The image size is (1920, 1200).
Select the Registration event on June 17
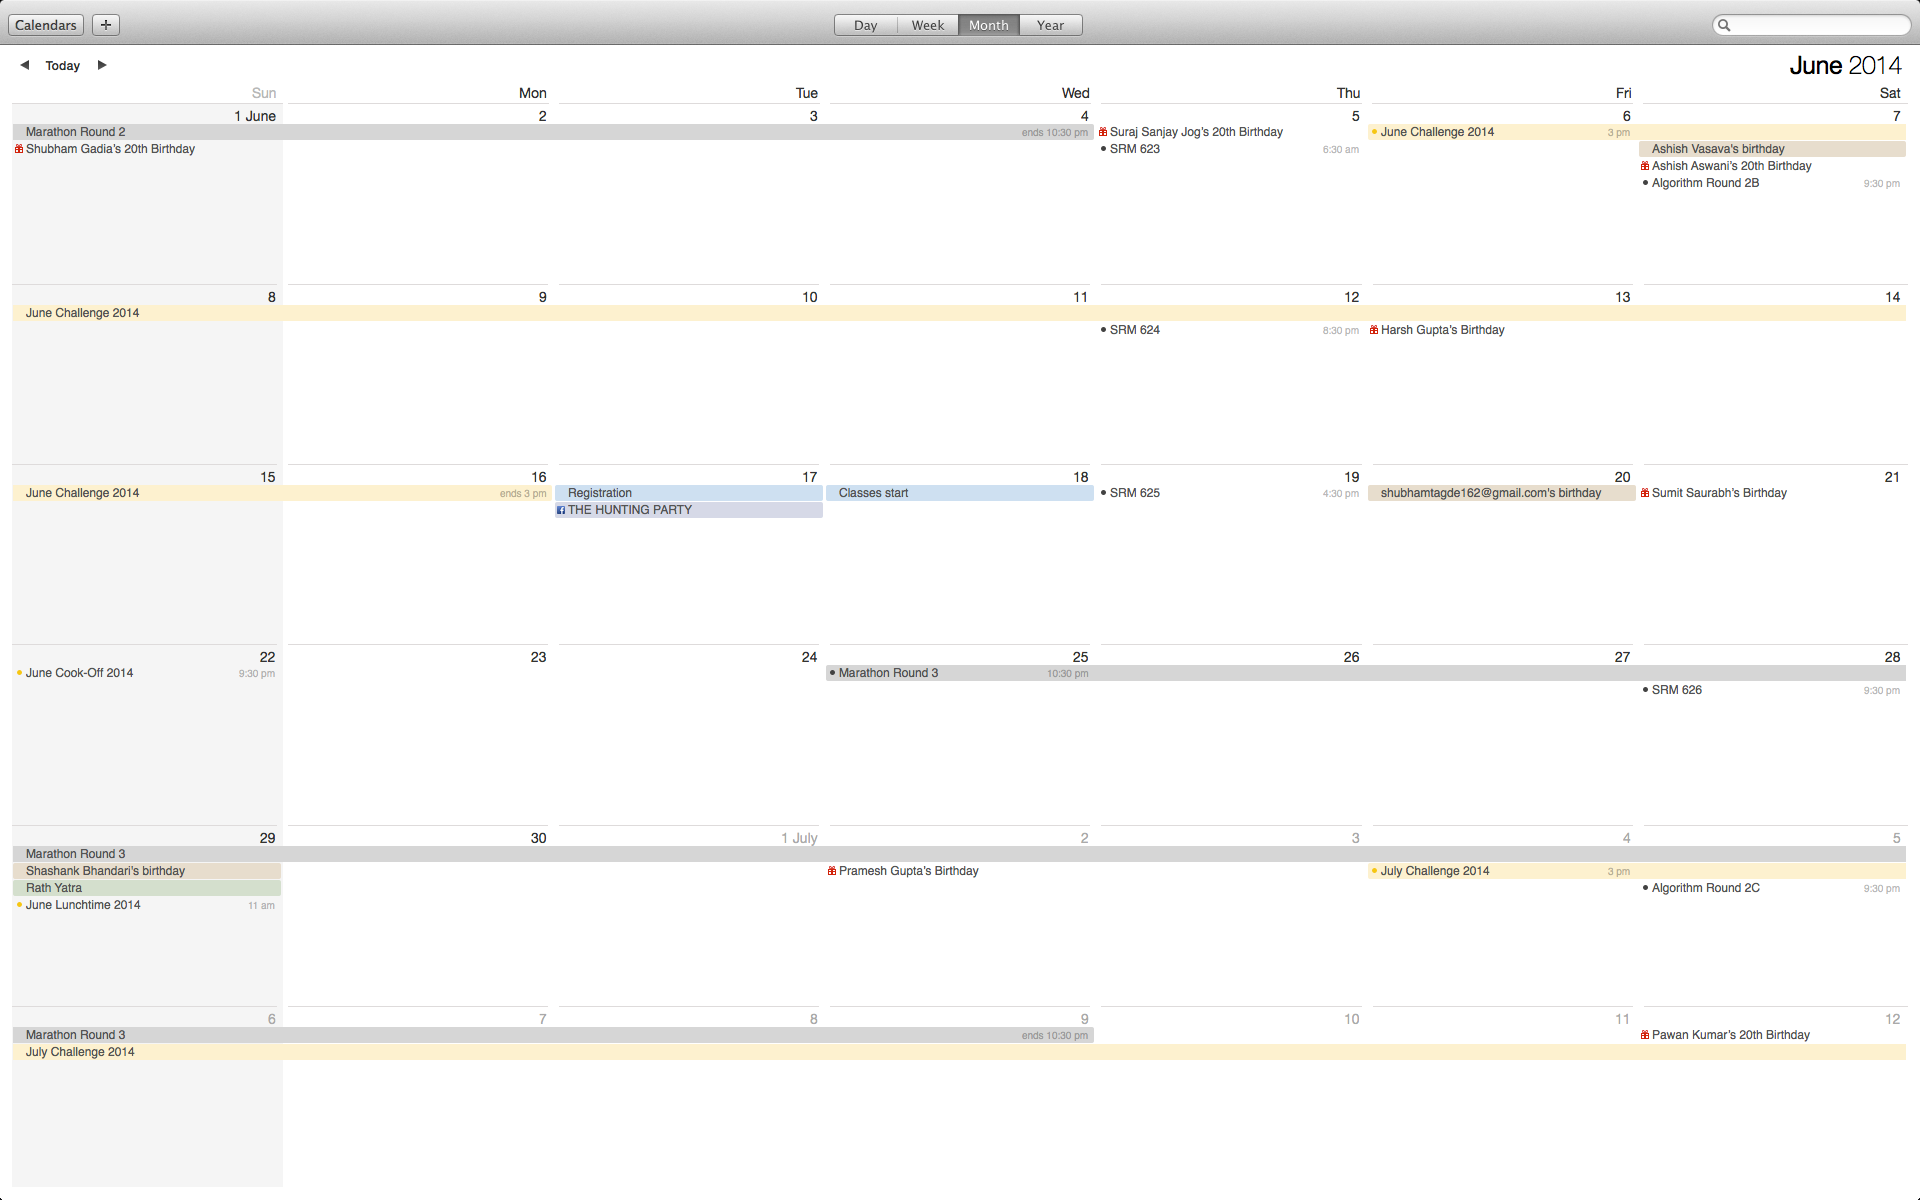[x=600, y=493]
